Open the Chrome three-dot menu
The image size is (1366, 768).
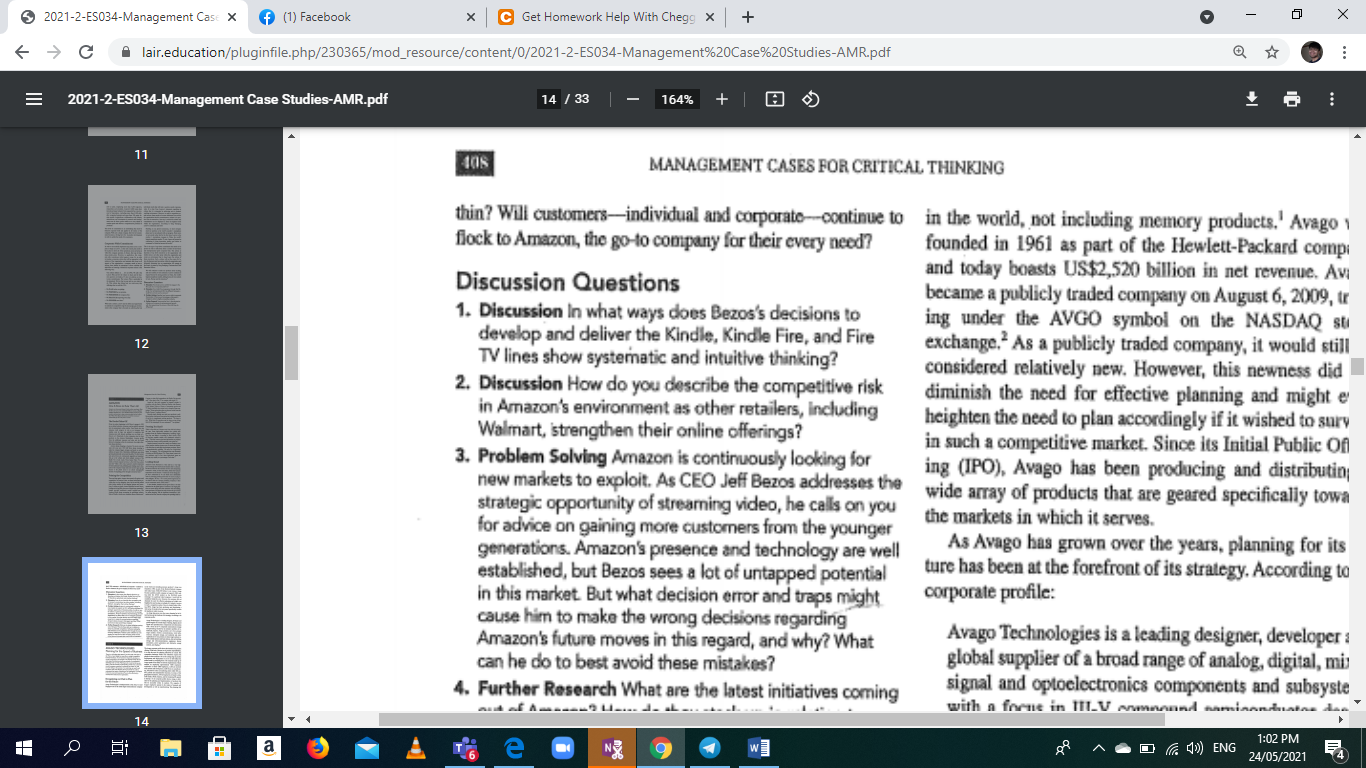point(1344,52)
